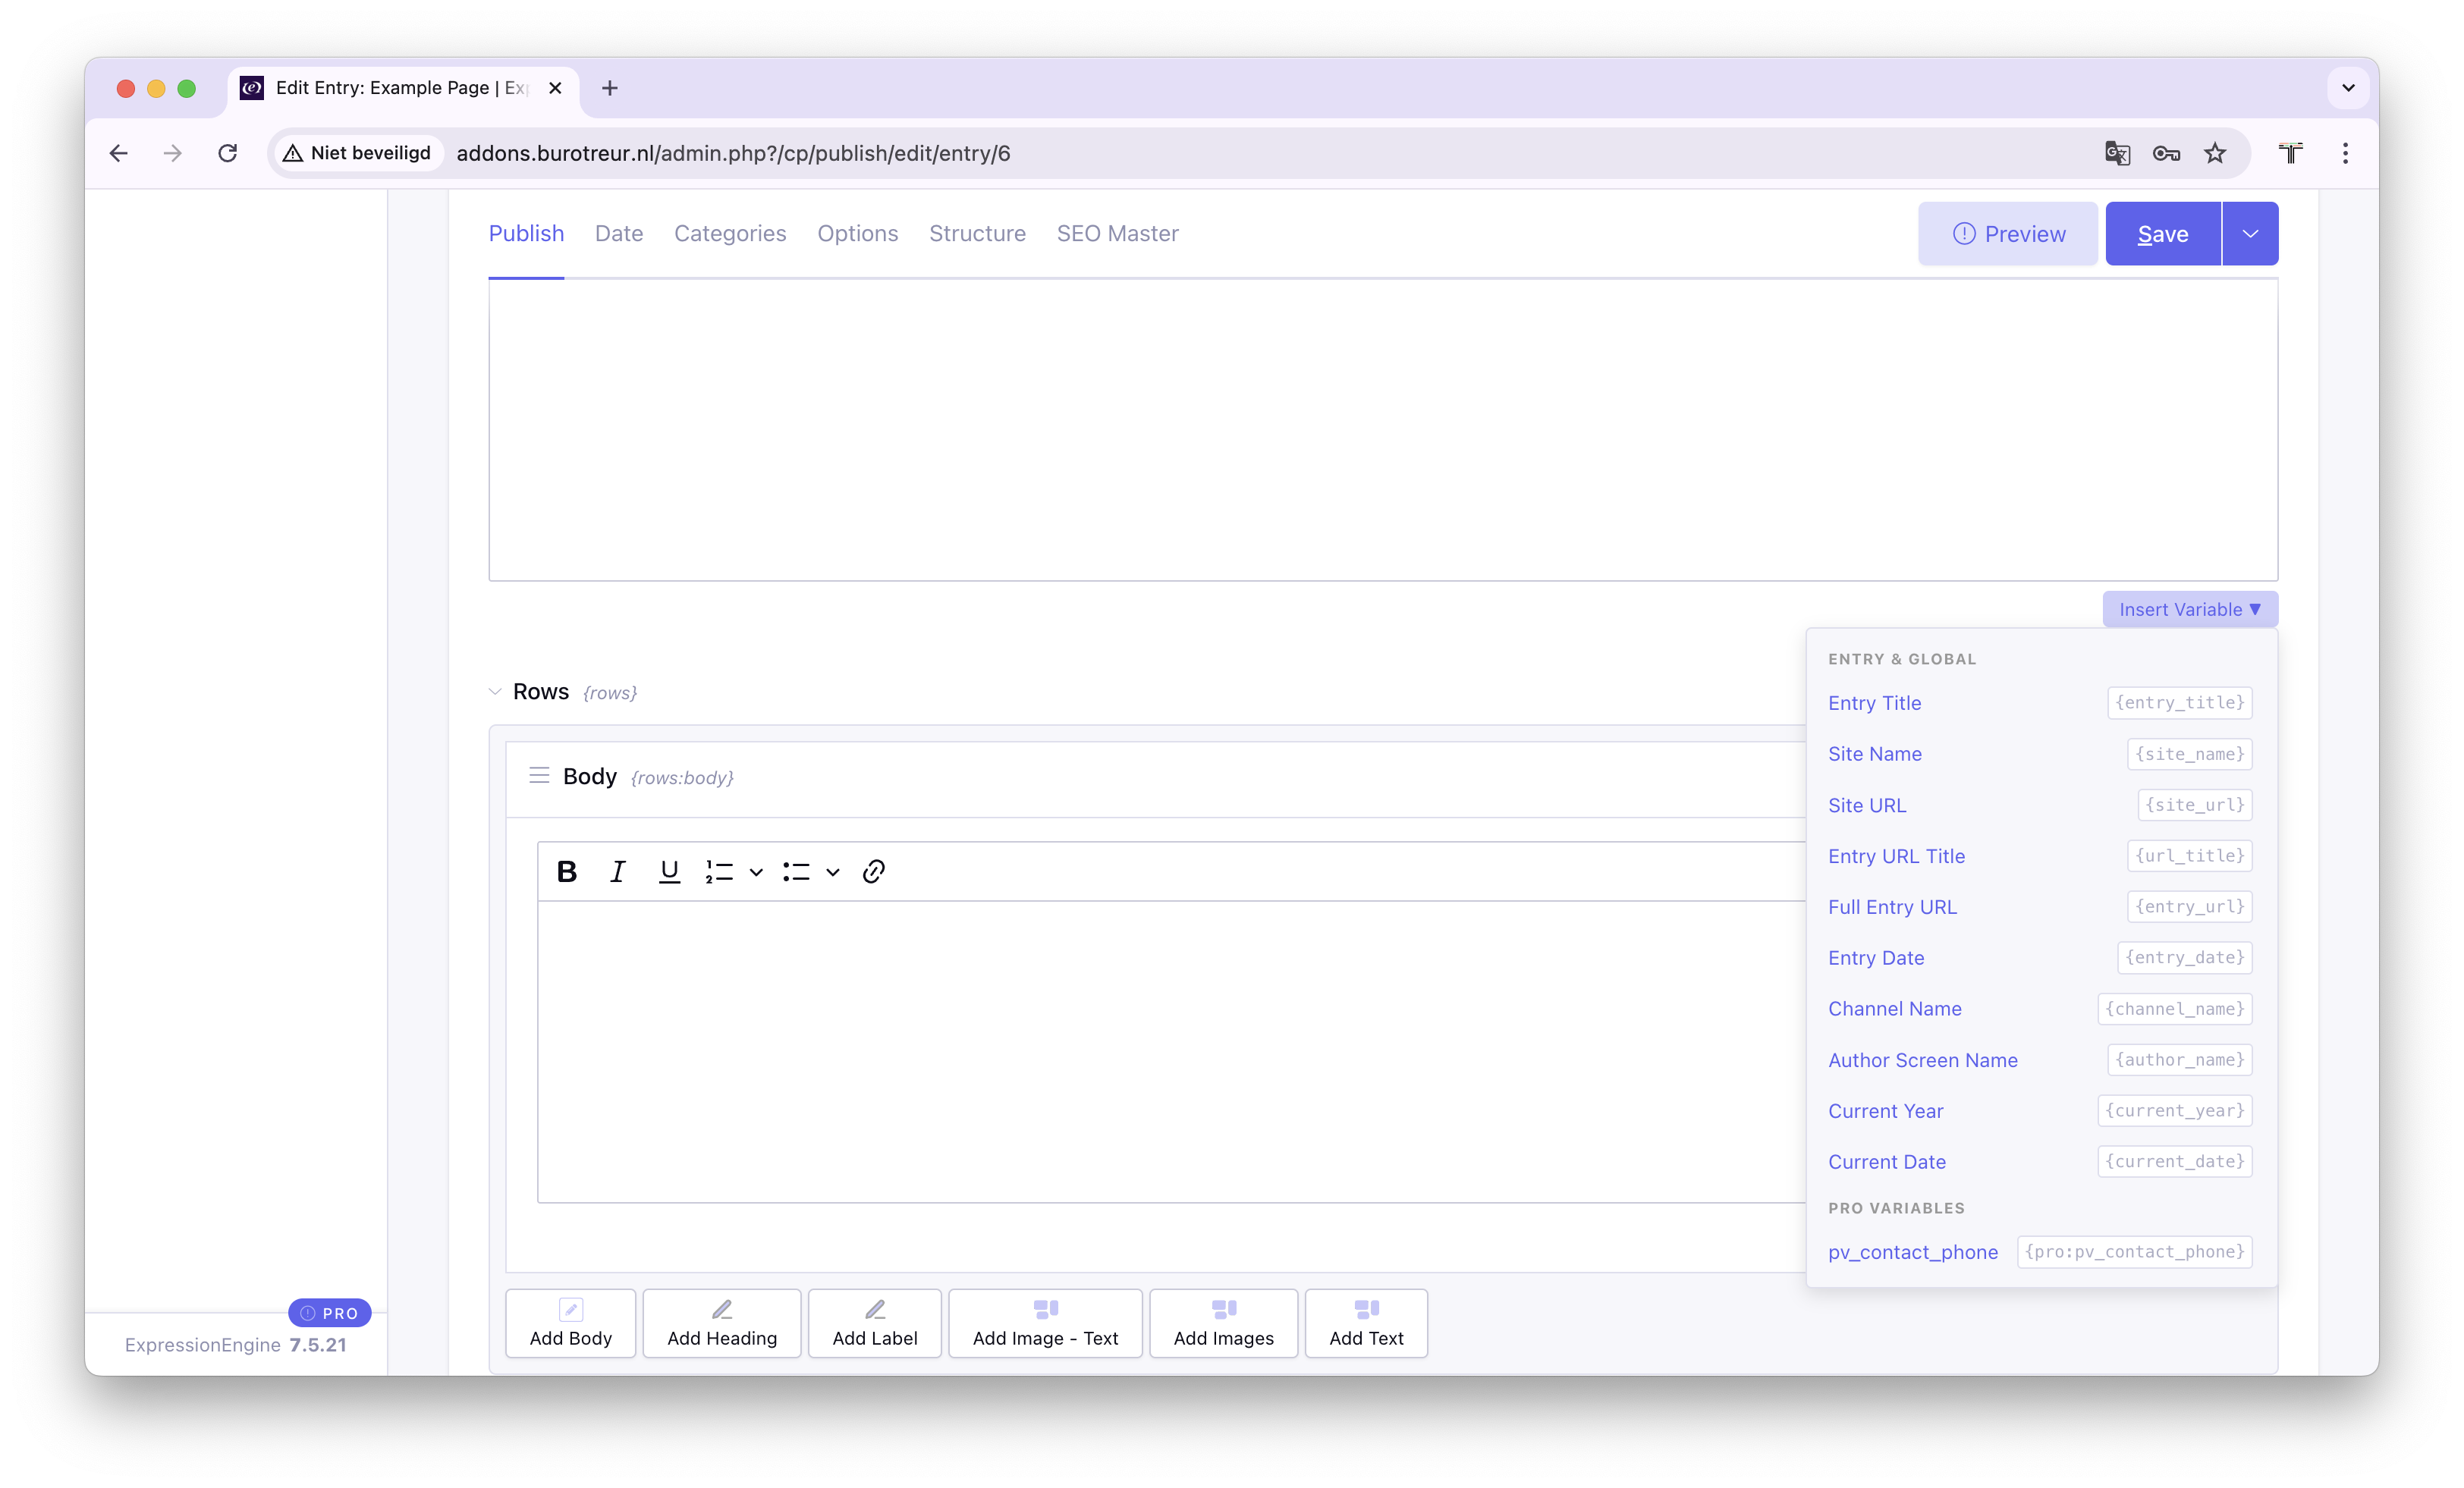
Task: Apply italic formatting in editor toolbar
Action: click(x=618, y=872)
